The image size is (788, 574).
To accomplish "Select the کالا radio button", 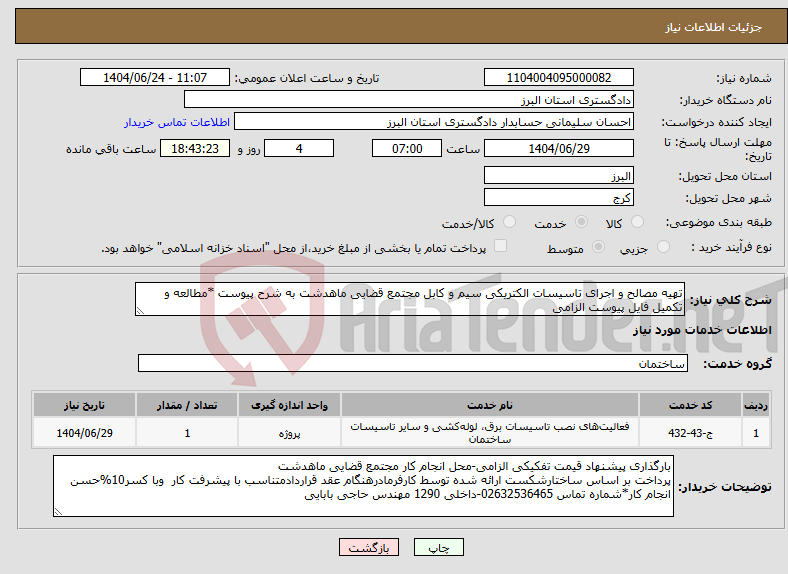I will (x=637, y=222).
